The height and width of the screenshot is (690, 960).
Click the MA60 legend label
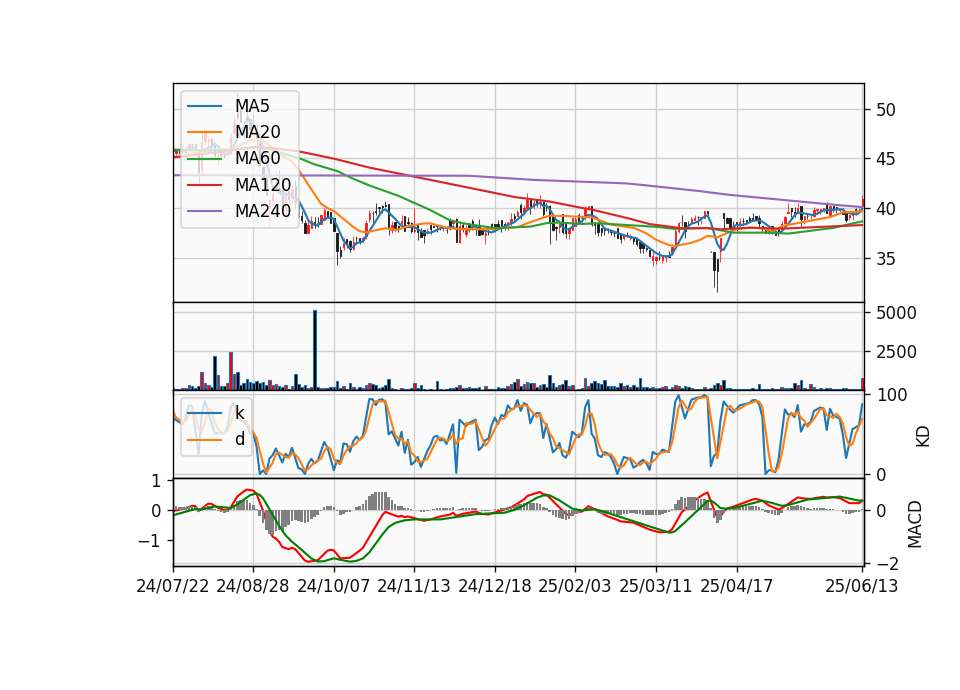point(257,158)
